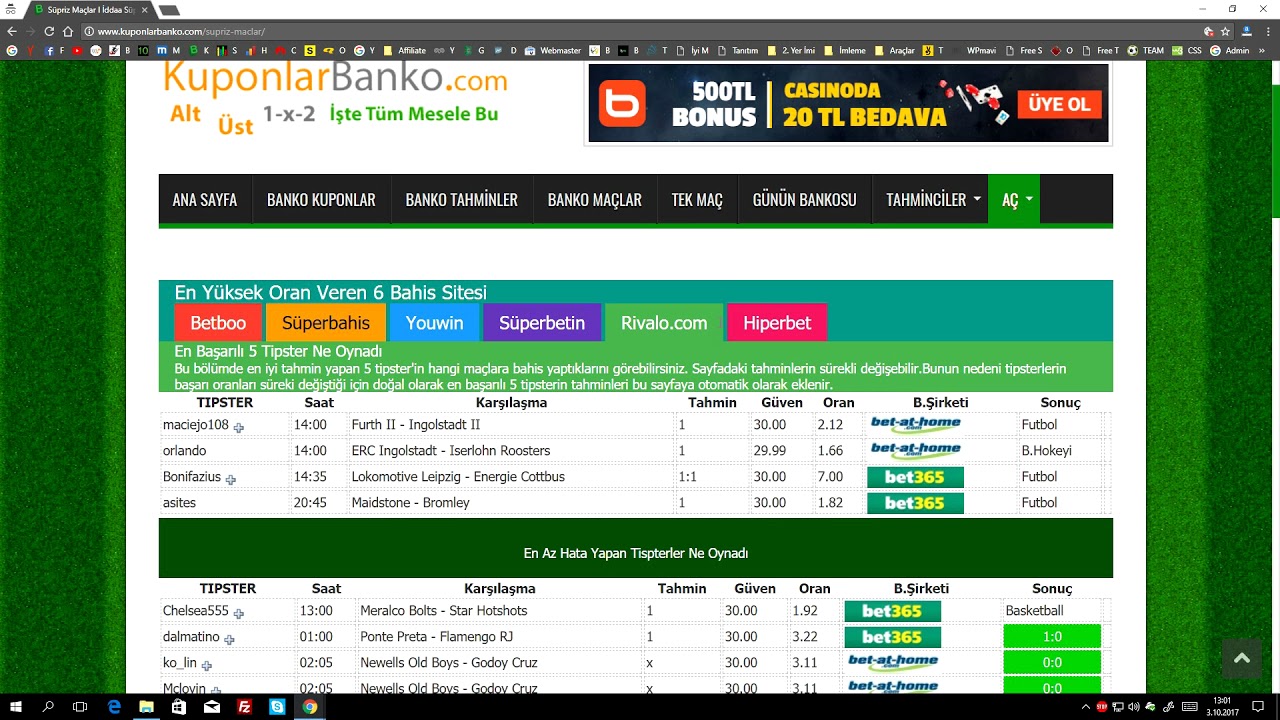This screenshot has height=720, width=1280.
Task: Close the Süpriz Maçlar tab
Action: click(x=144, y=10)
